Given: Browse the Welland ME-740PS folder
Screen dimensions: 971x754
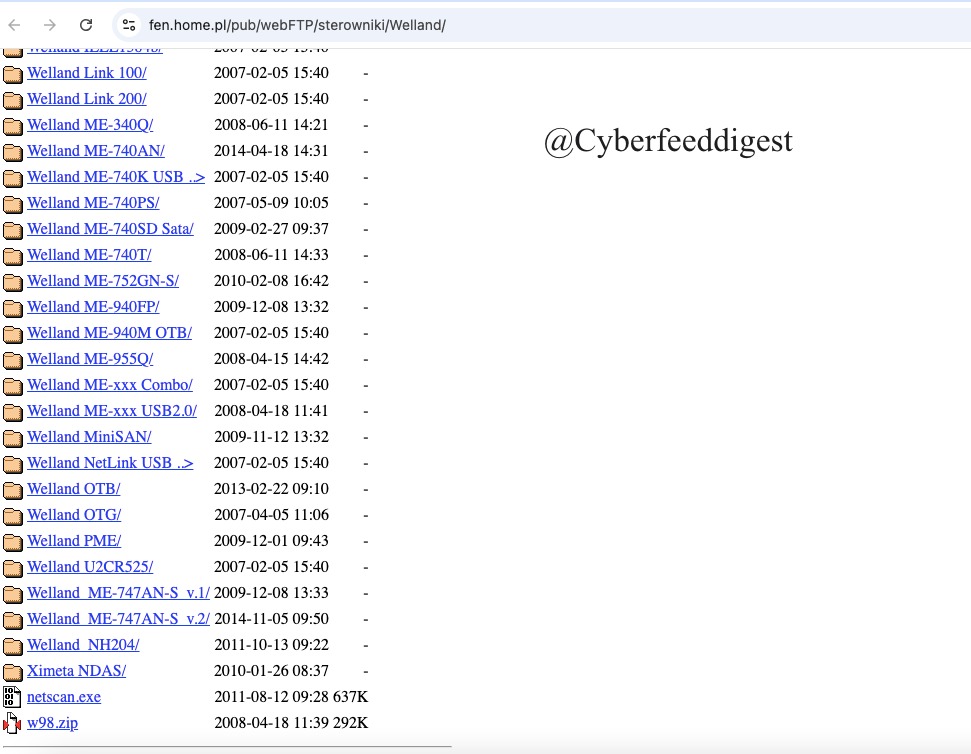Looking at the screenshot, I should click(x=93, y=202).
